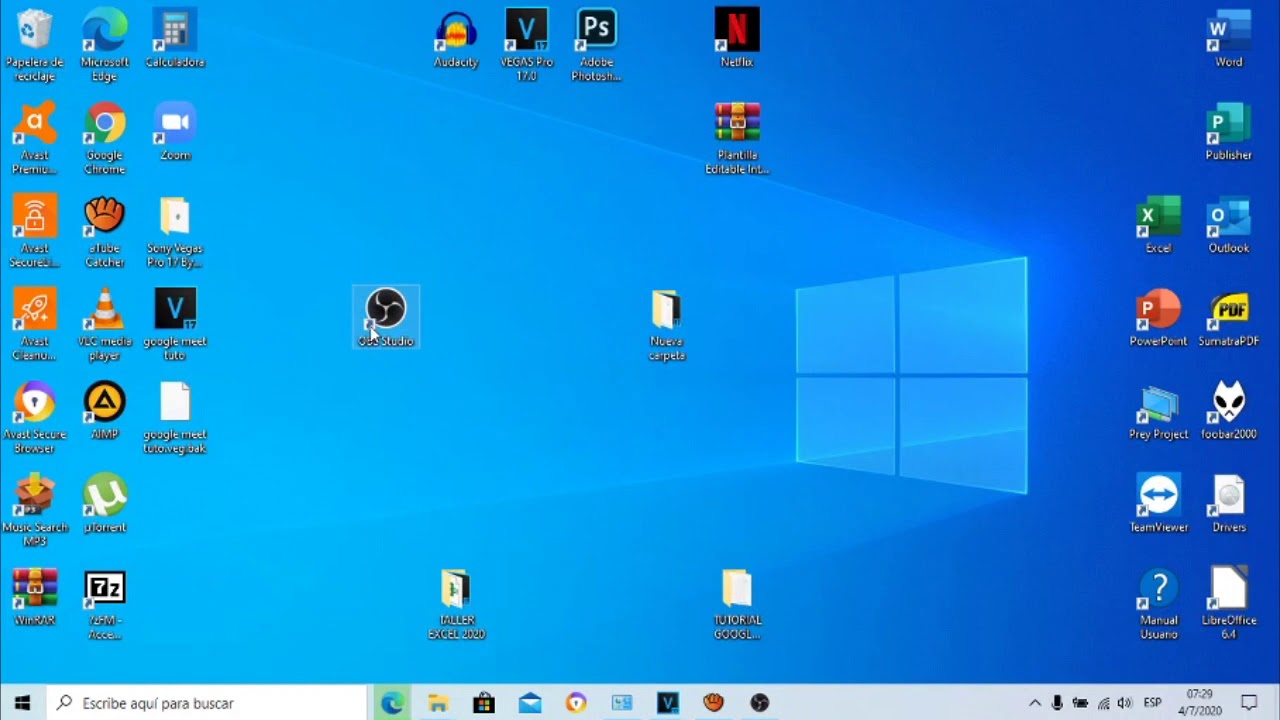Expand hidden system tray icons
Viewport: 1280px width, 720px height.
click(x=1035, y=703)
